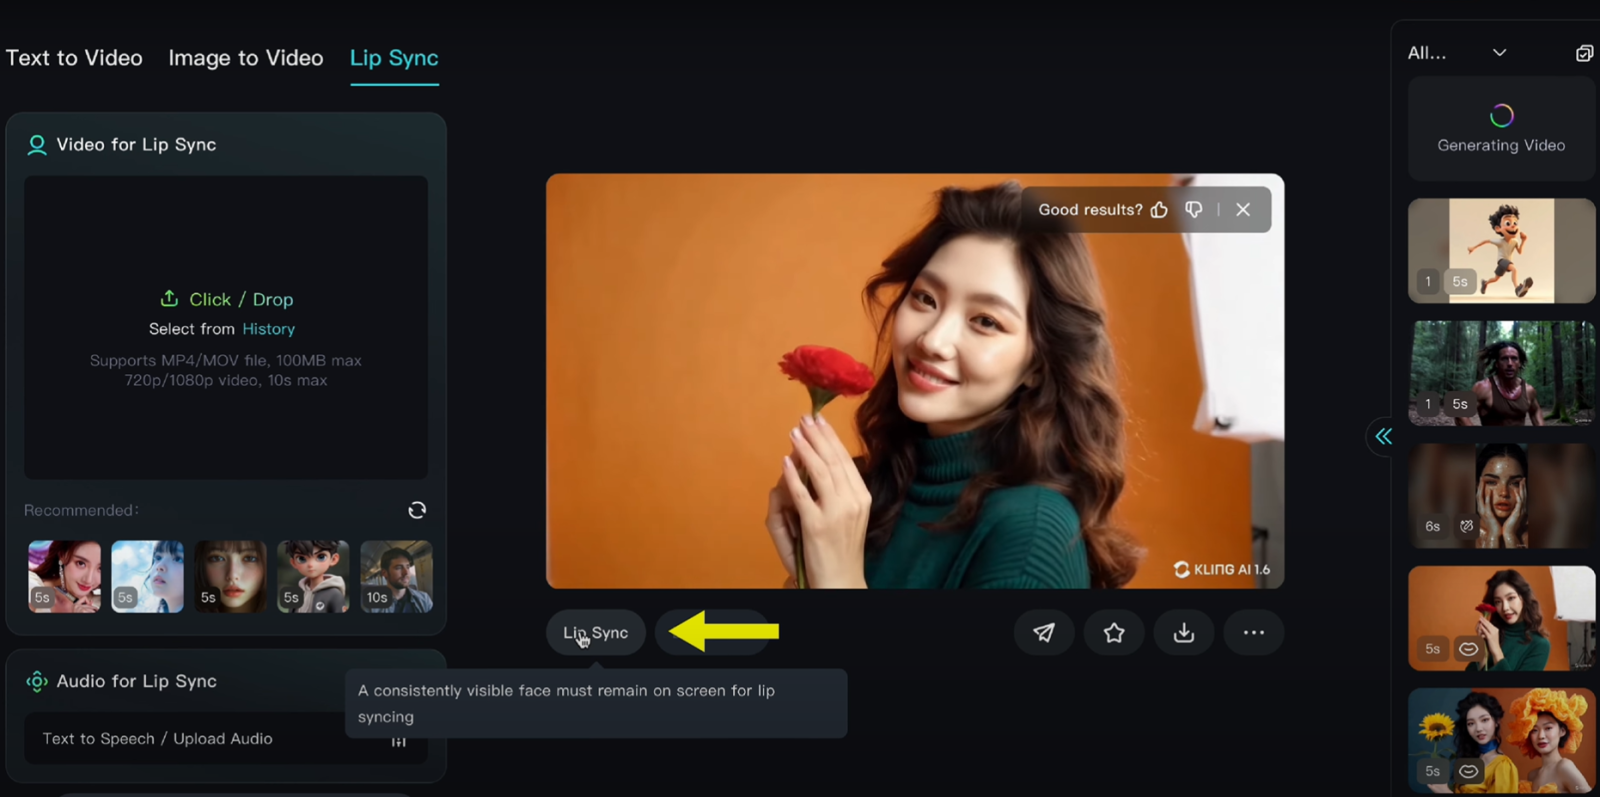Screen dimensions: 1600x797
Task: Pick the second recommended video with blue sky
Action: (148, 576)
